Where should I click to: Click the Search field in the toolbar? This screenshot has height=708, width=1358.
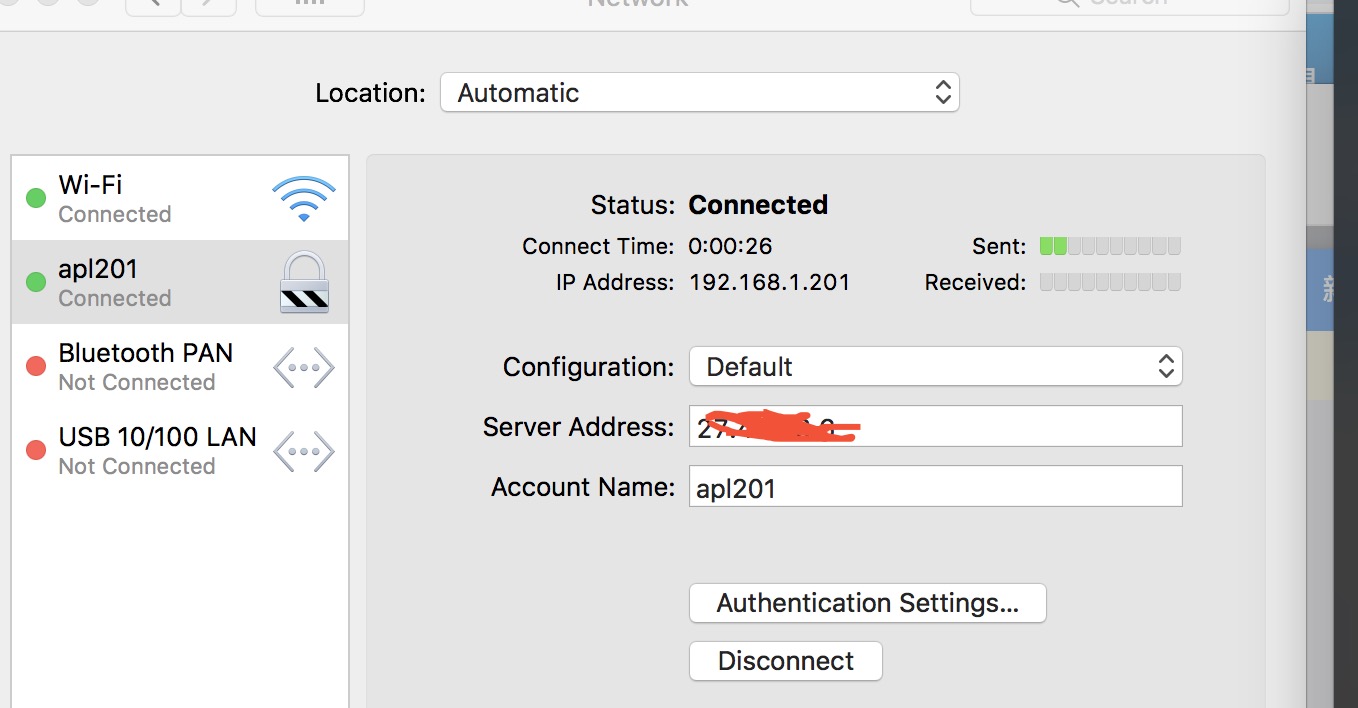(x=1128, y=4)
